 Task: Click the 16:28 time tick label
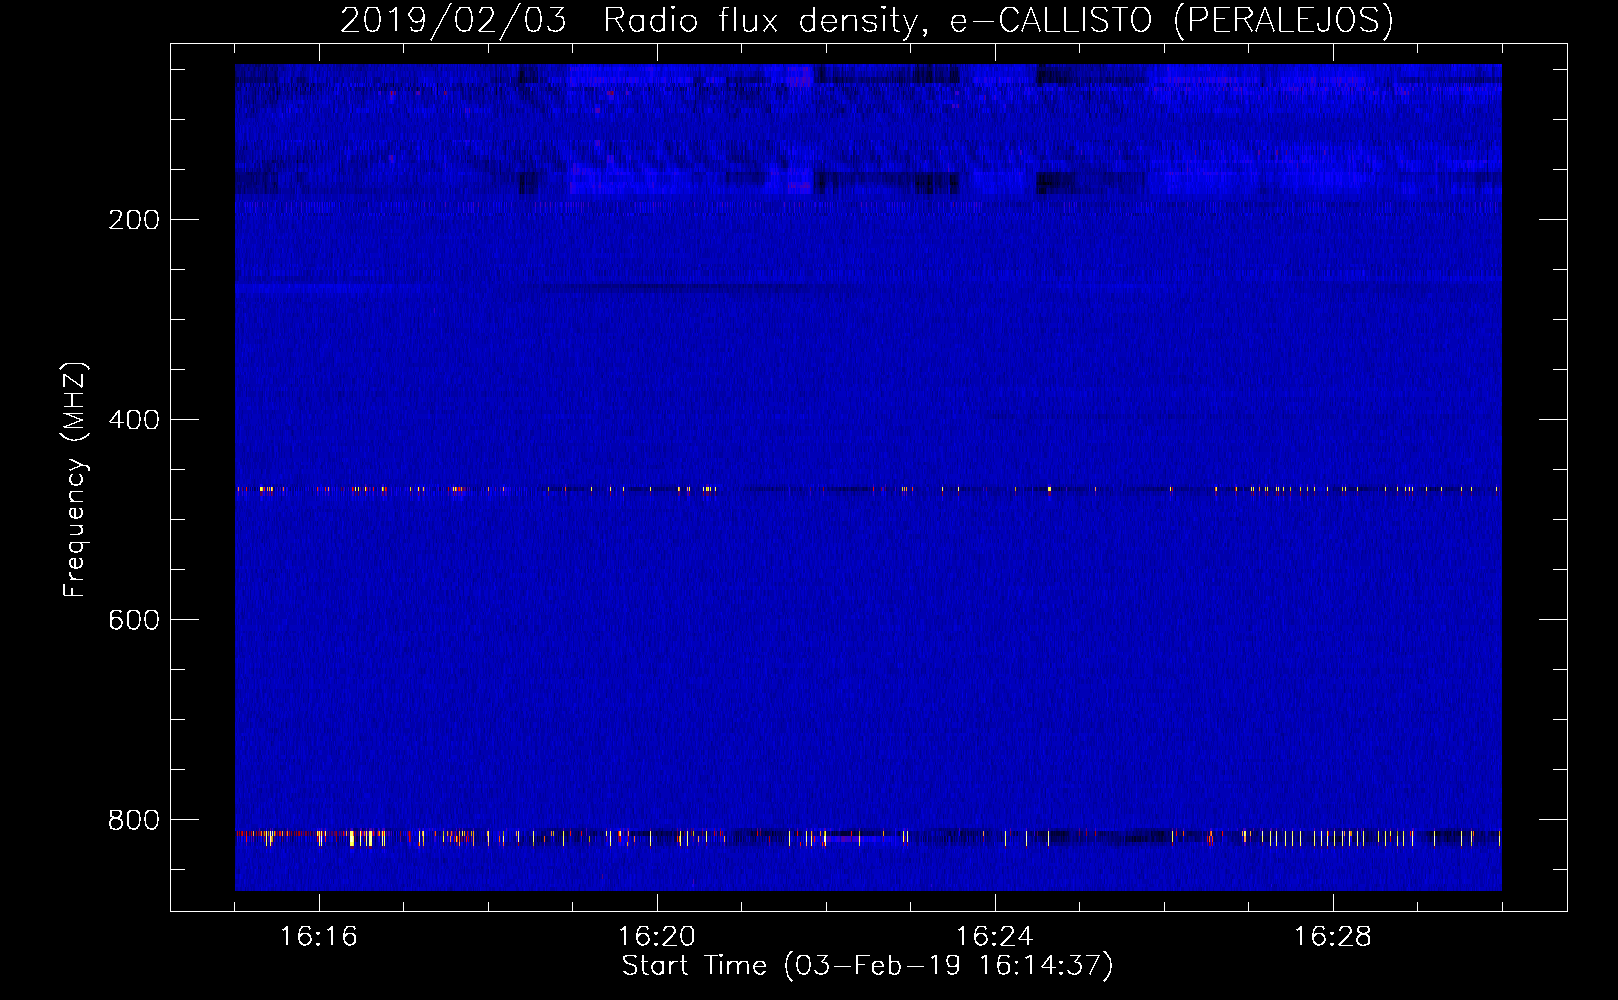pyautogui.click(x=1333, y=937)
